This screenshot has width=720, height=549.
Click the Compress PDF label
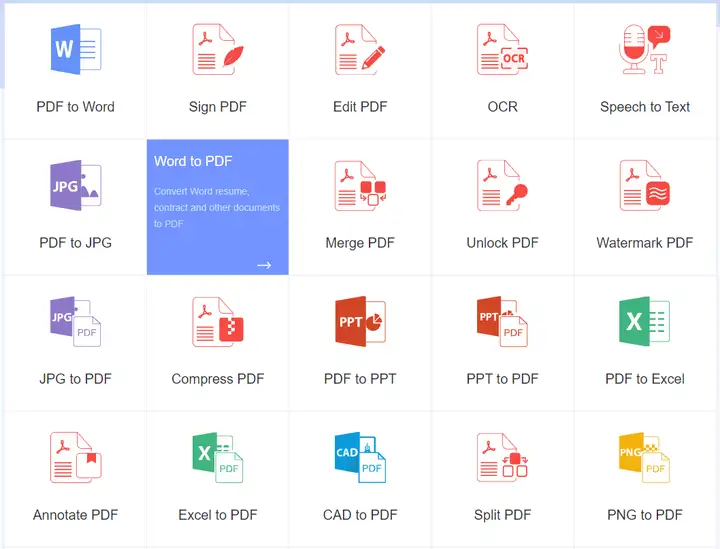[x=218, y=379]
